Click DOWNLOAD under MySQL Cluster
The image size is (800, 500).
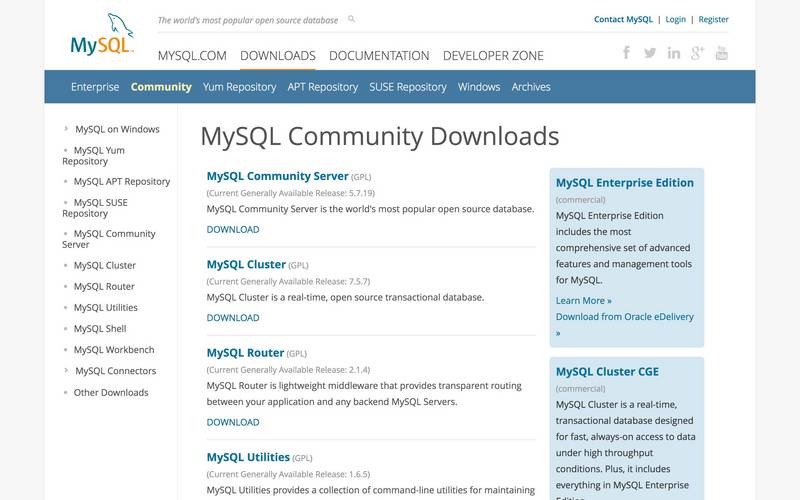[233, 318]
